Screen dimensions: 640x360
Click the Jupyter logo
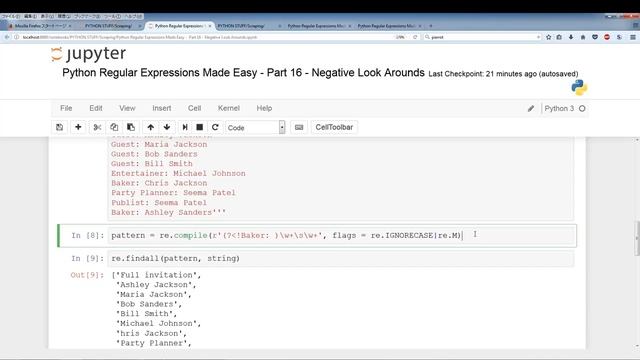(x=89, y=54)
